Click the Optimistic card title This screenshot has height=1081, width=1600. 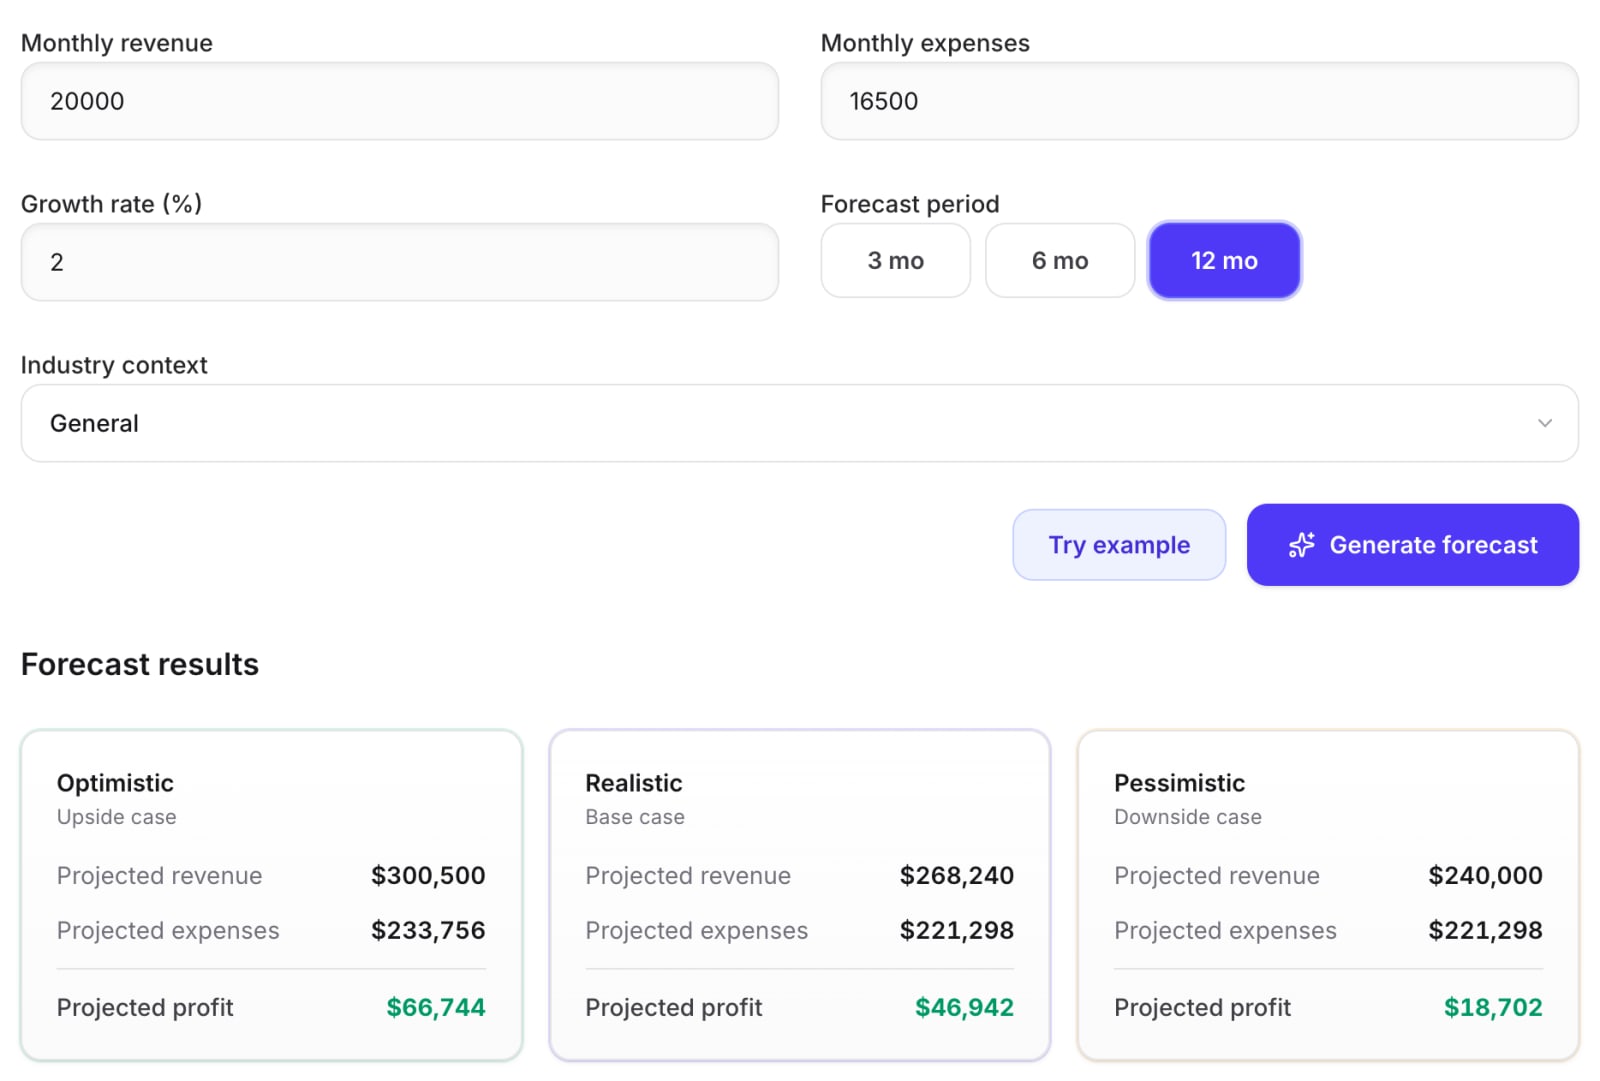[115, 783]
